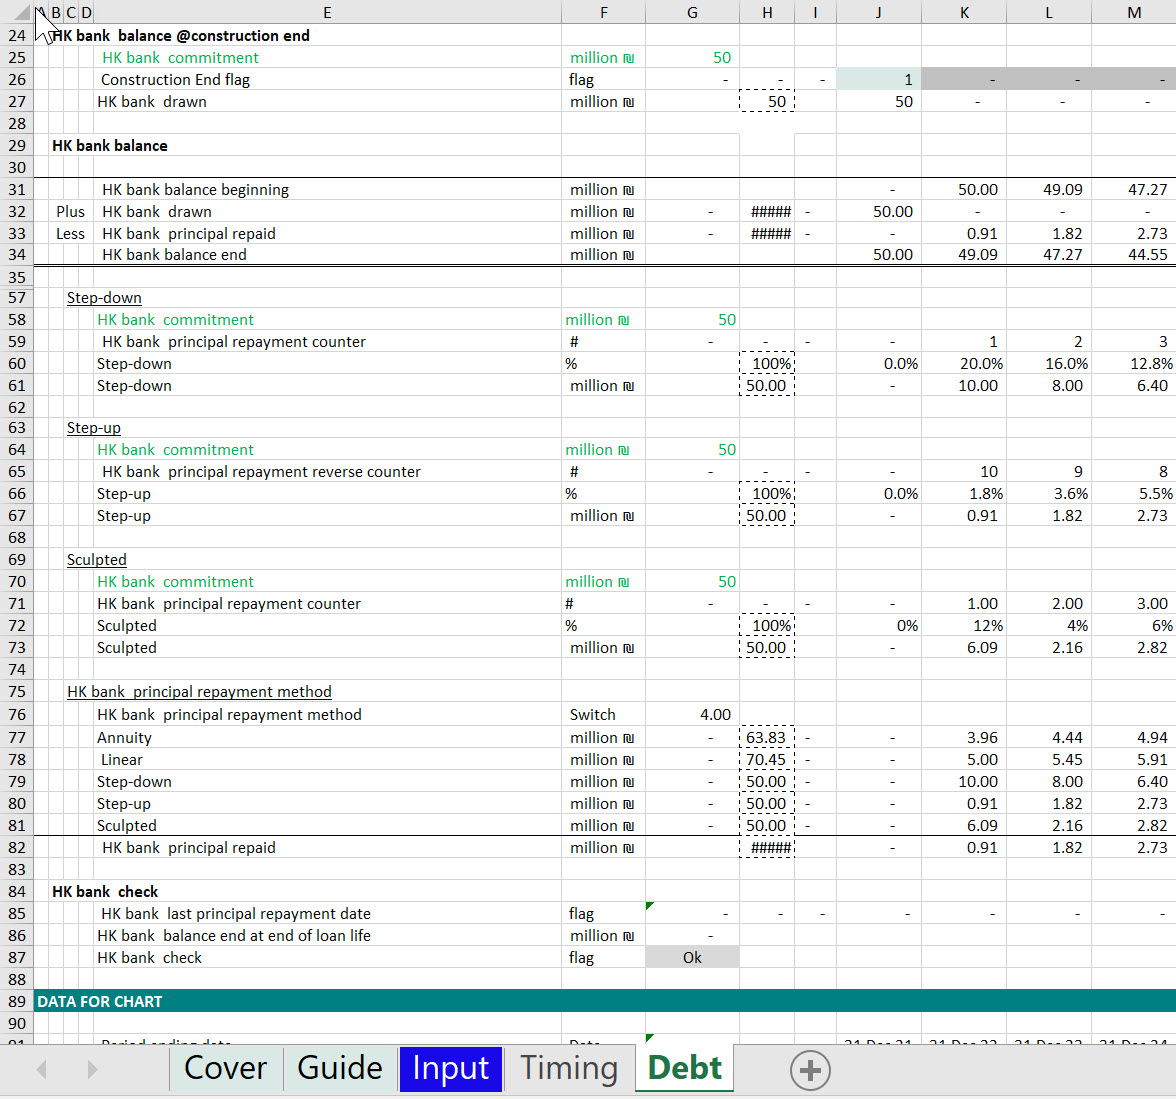Click the 'Annuity' row label
The width and height of the screenshot is (1176, 1099).
tap(124, 737)
